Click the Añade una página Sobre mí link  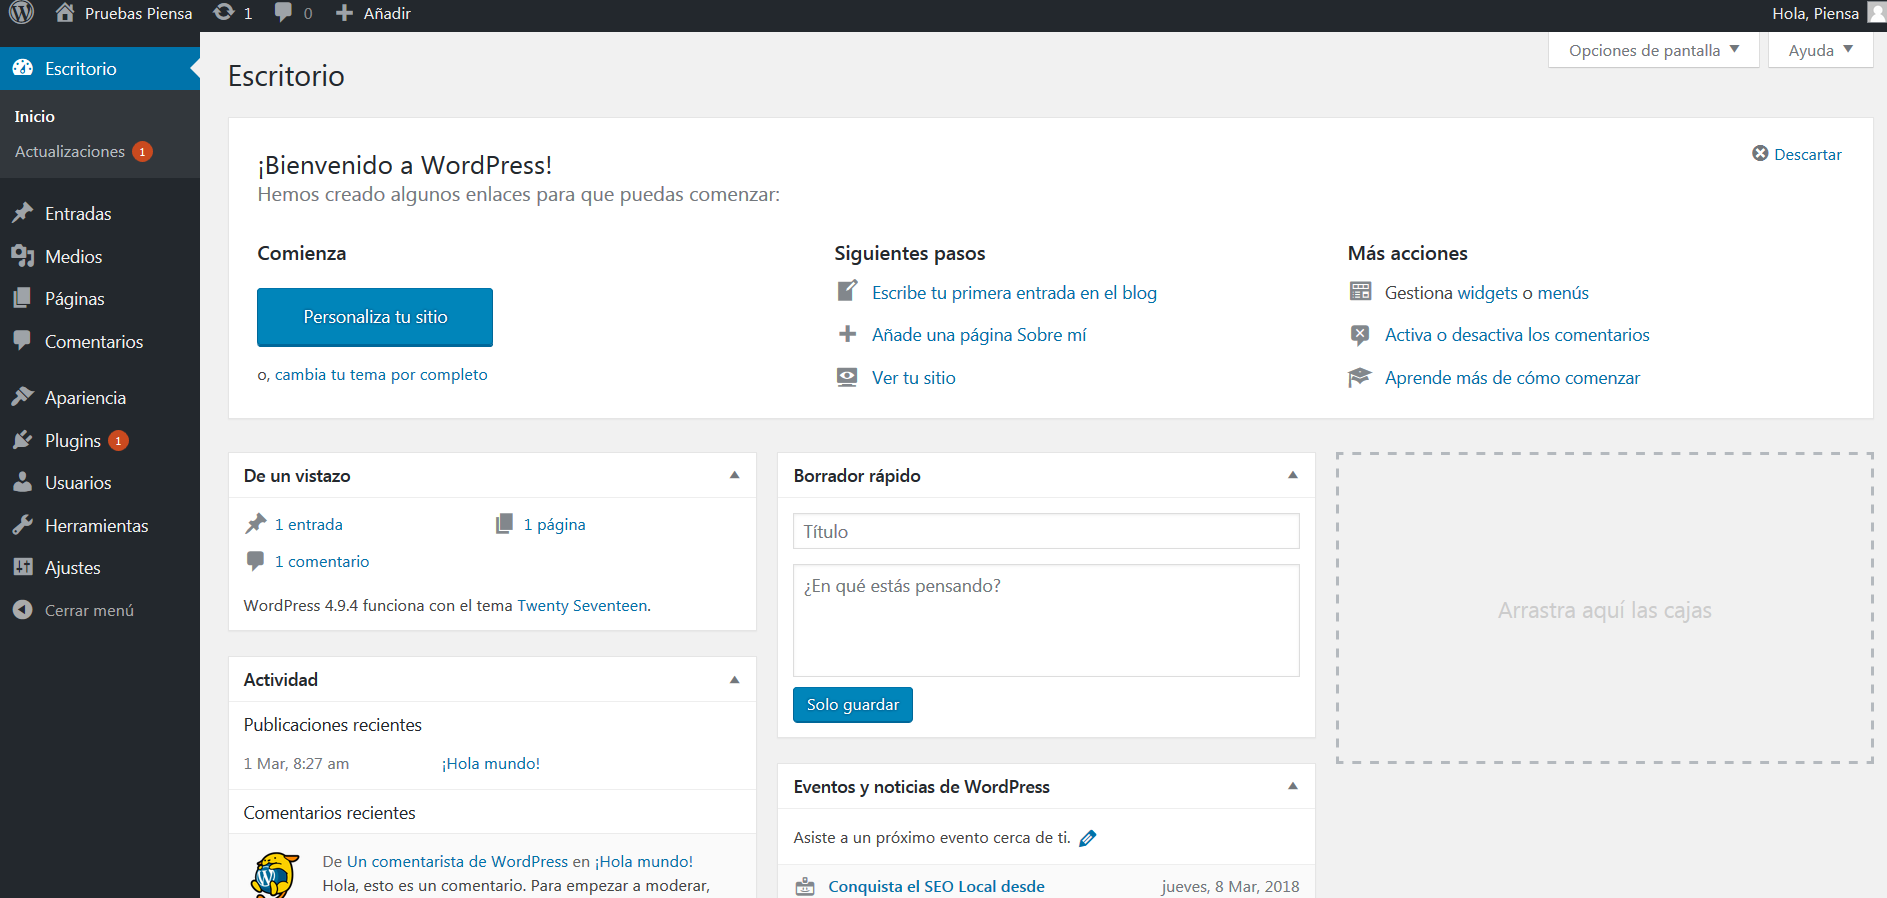979,335
